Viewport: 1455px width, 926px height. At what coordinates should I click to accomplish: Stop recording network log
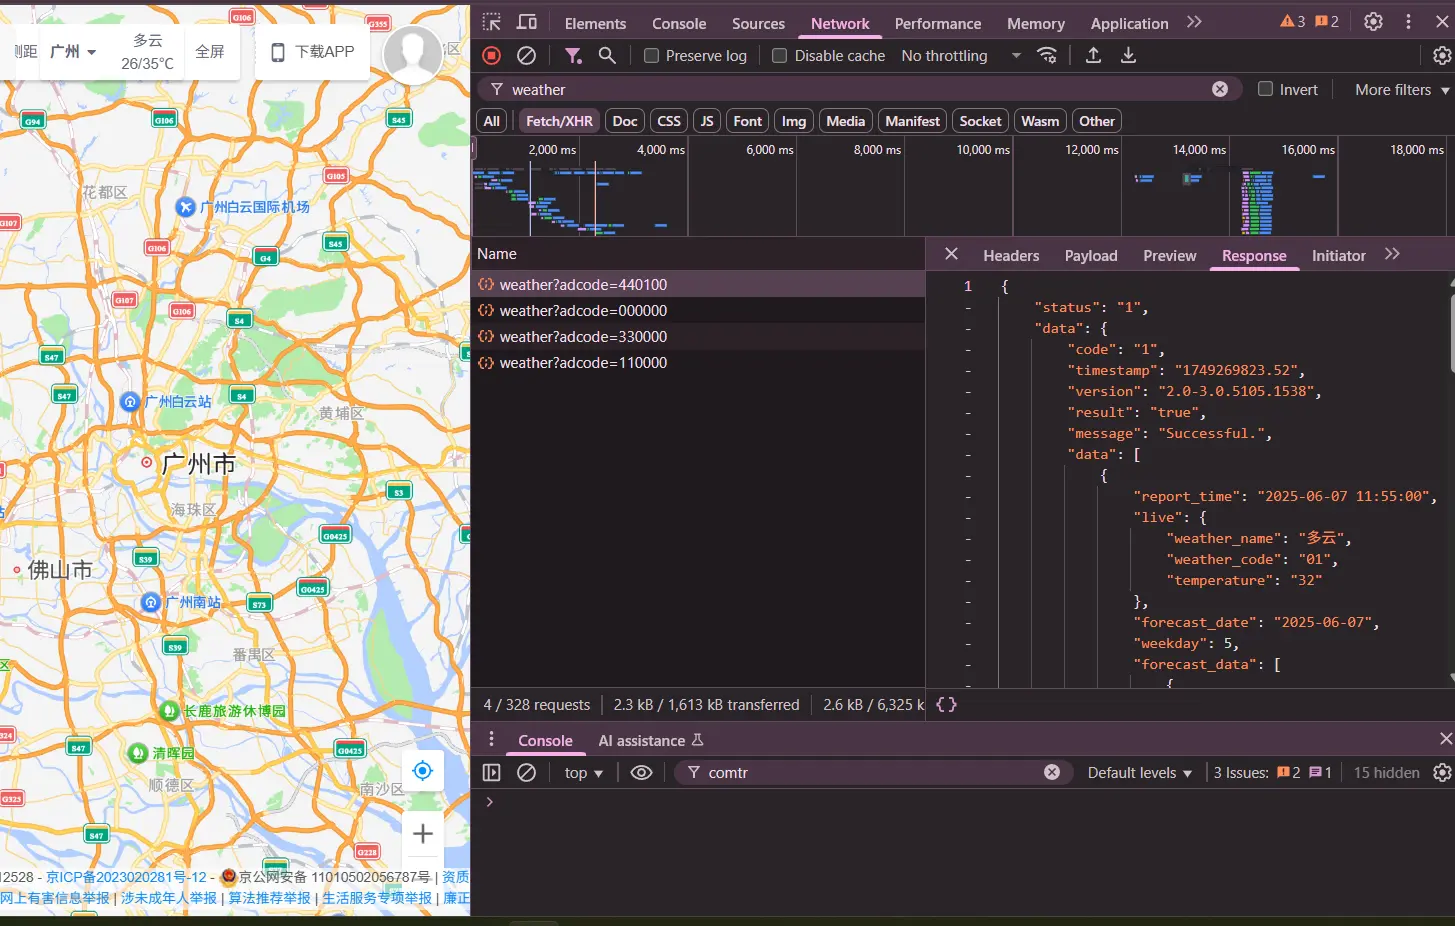click(x=491, y=56)
